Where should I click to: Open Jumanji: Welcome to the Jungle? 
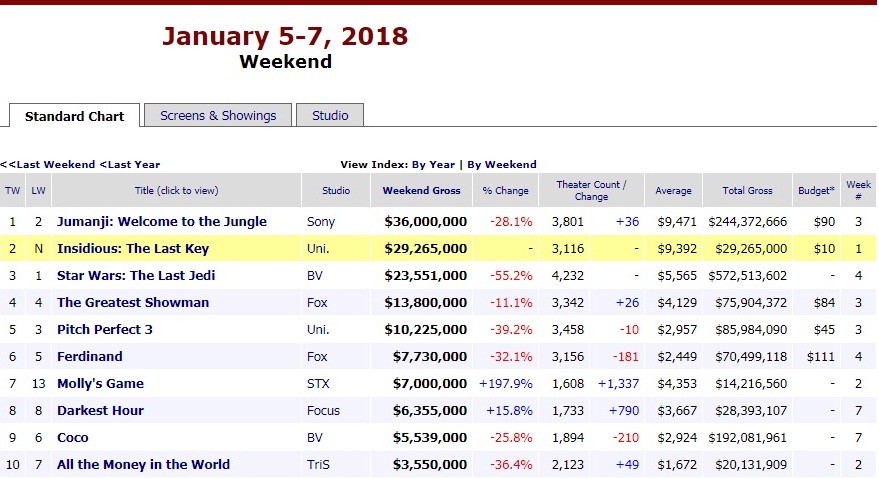point(161,221)
